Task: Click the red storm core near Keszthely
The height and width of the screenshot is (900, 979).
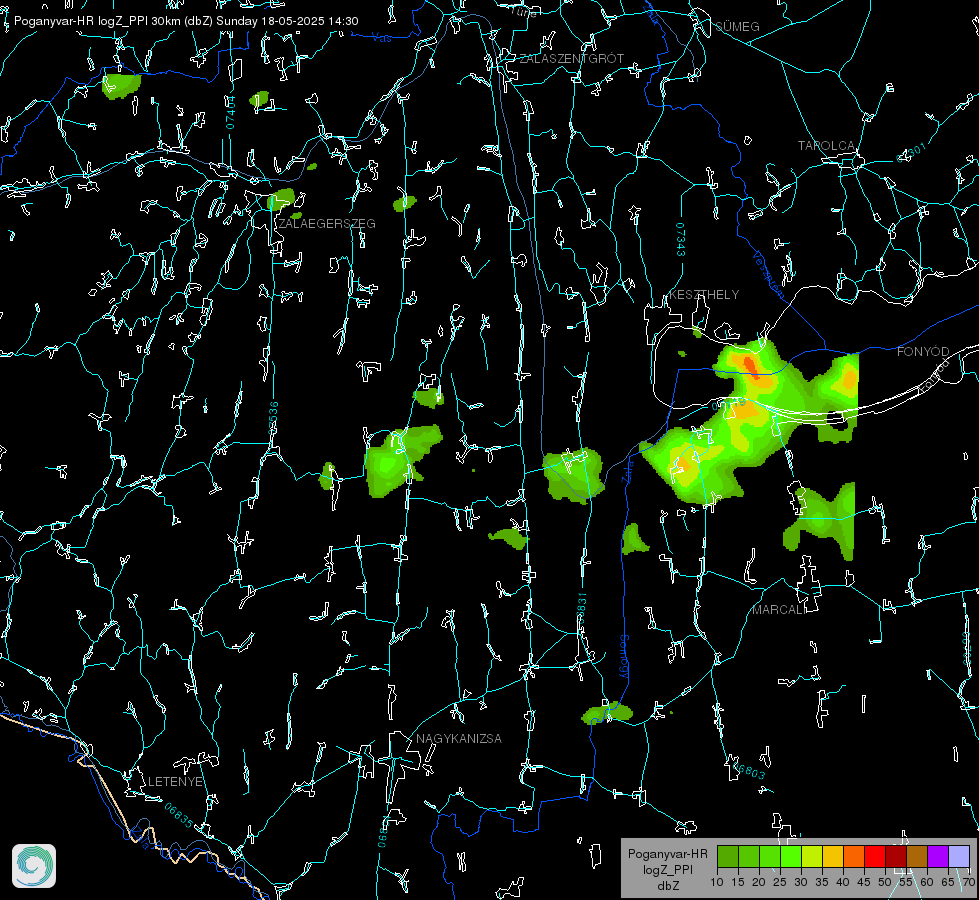Action: pos(752,368)
